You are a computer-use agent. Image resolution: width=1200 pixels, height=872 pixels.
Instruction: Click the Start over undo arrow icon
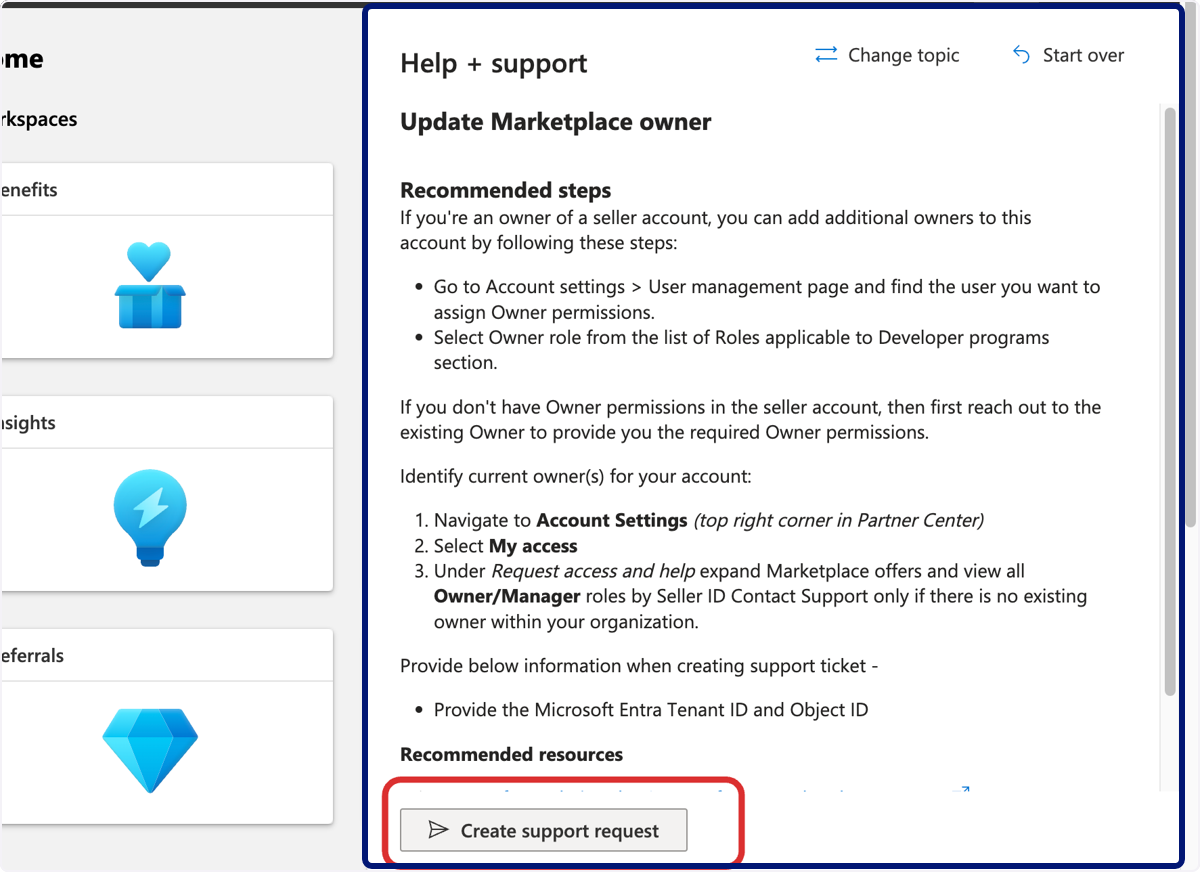coord(1021,55)
